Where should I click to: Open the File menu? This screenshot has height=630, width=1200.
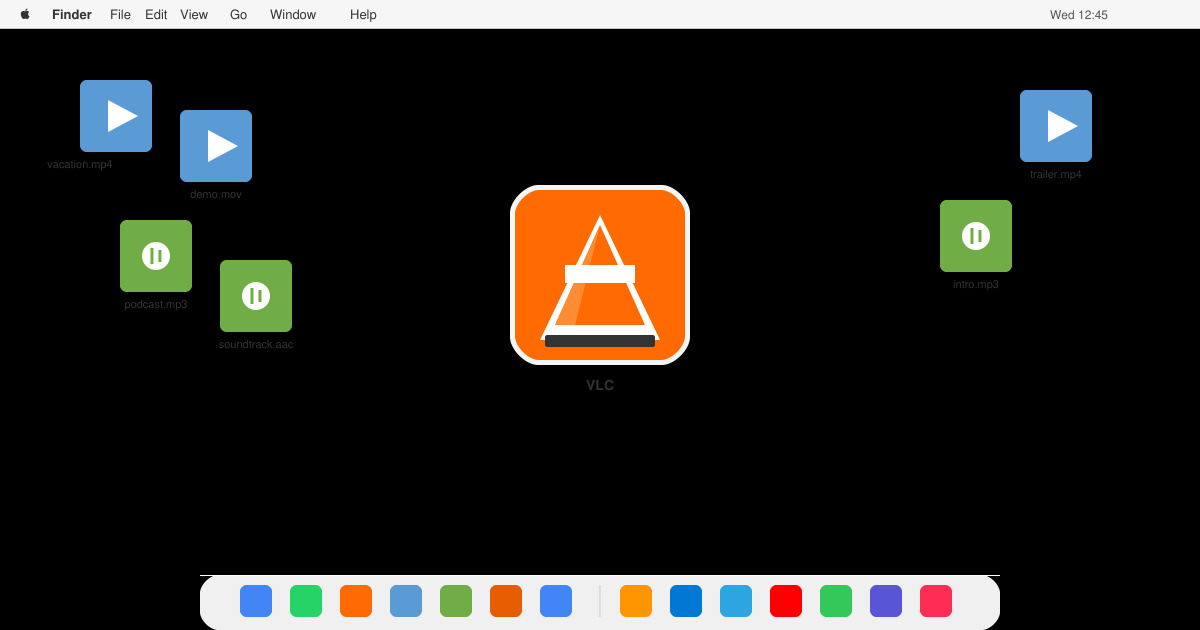pos(120,15)
